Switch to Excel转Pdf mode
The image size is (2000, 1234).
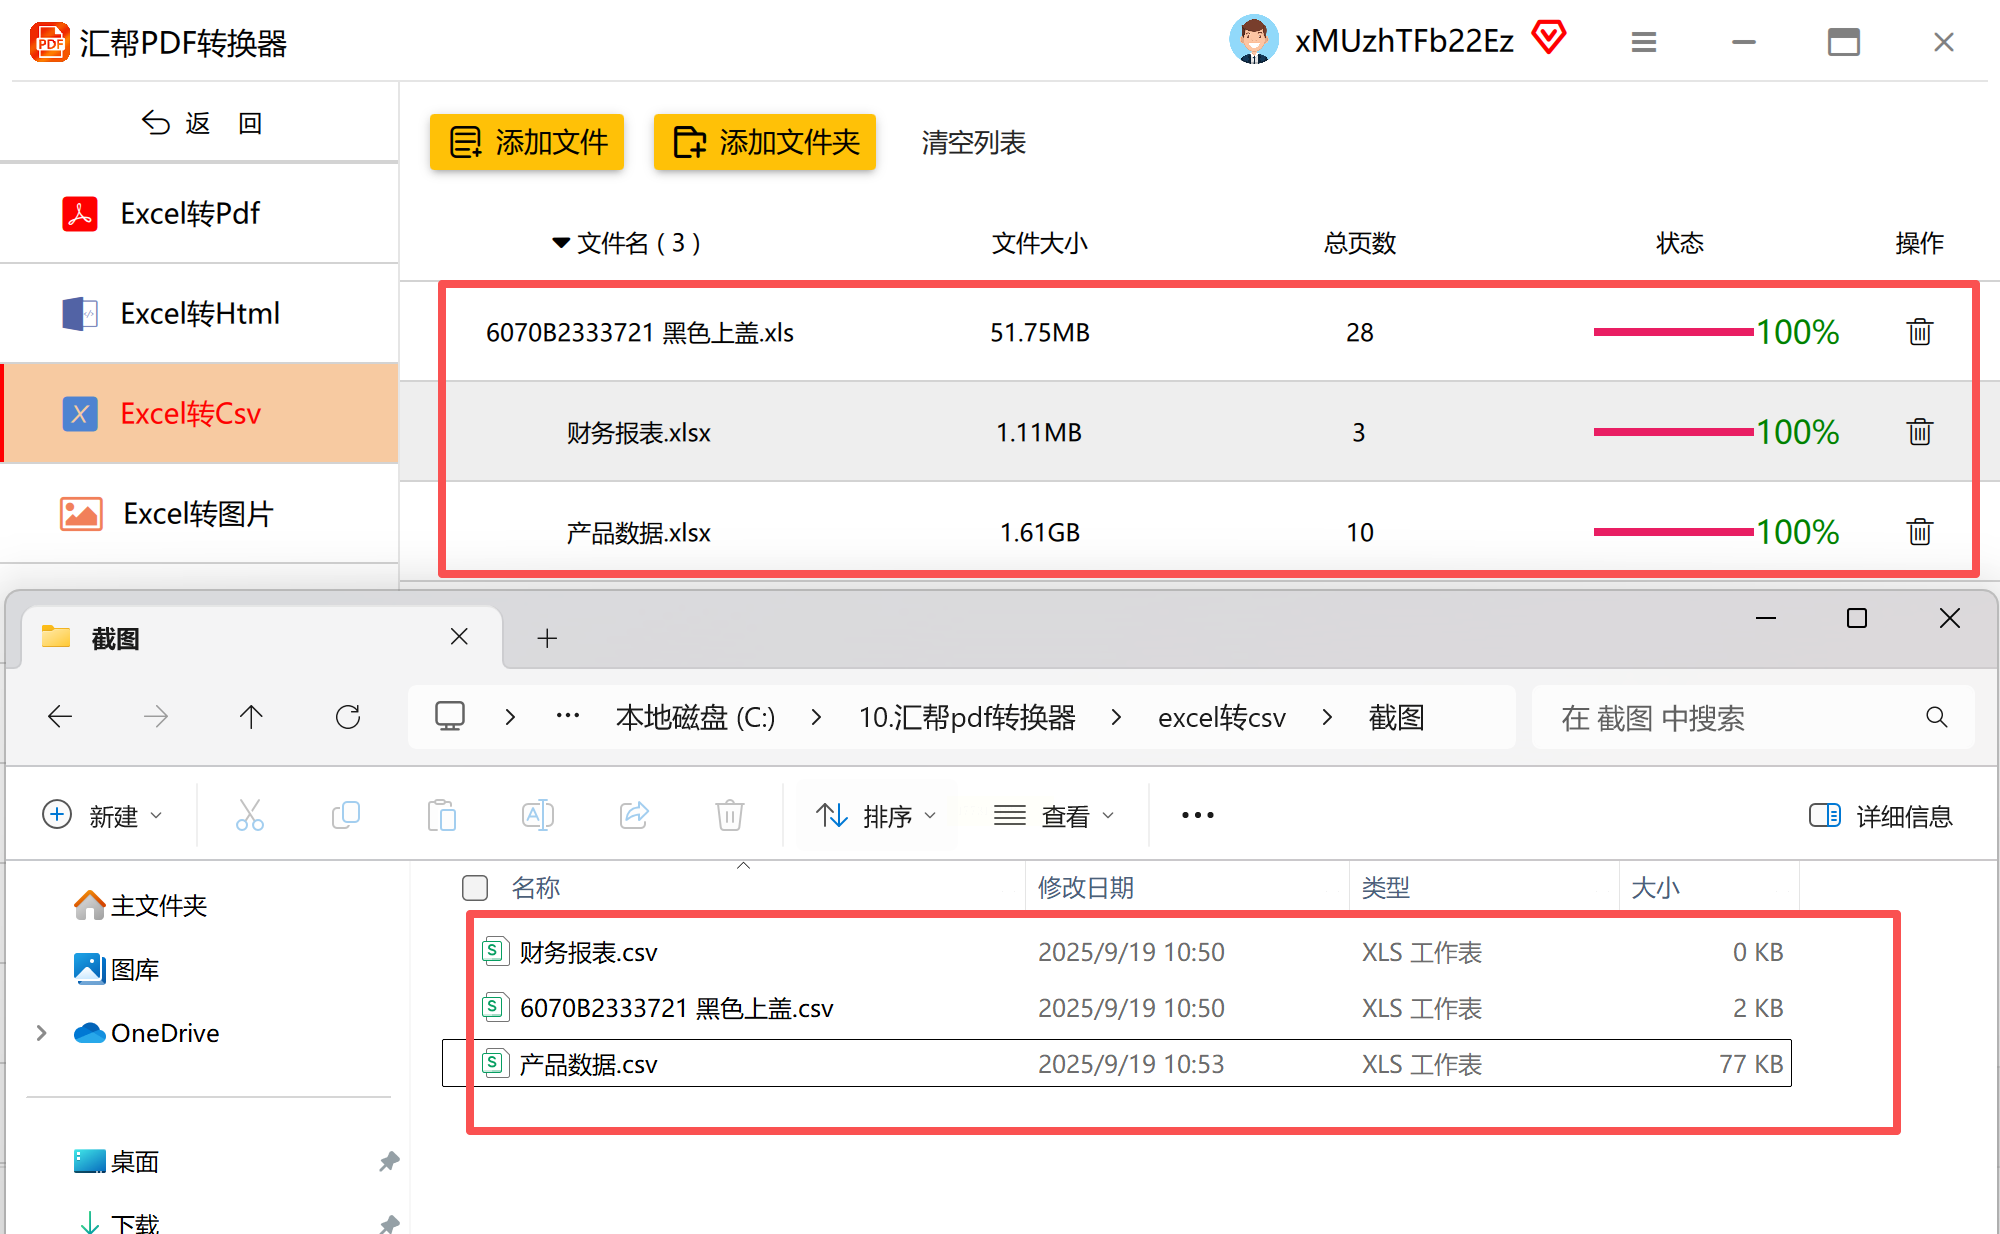[190, 213]
